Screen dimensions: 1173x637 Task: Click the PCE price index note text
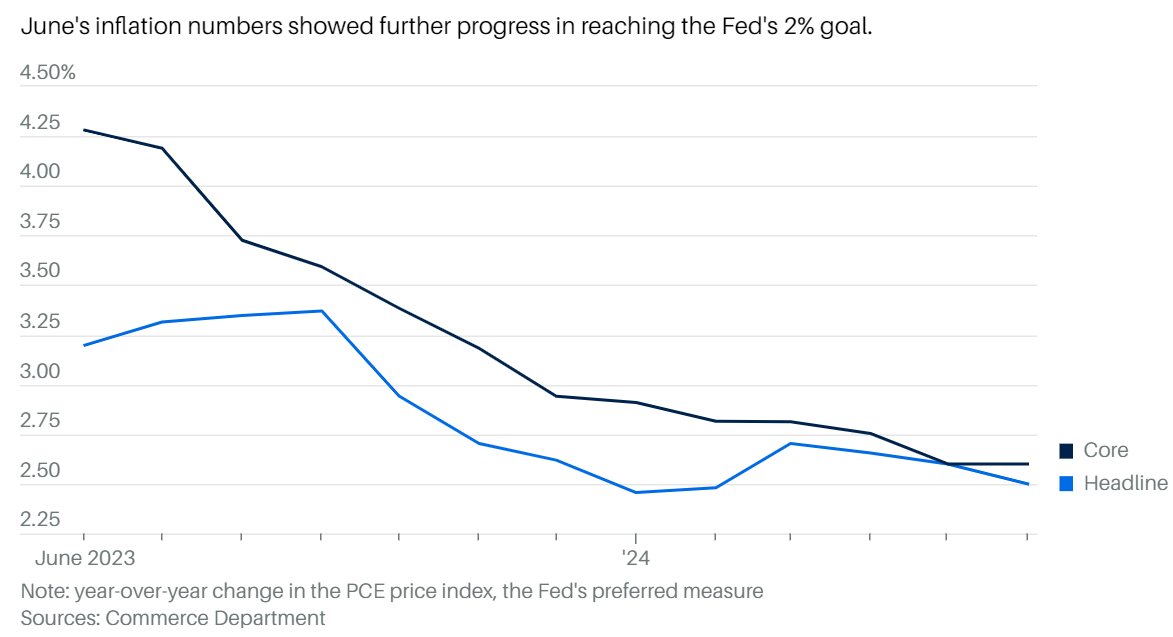click(x=392, y=591)
